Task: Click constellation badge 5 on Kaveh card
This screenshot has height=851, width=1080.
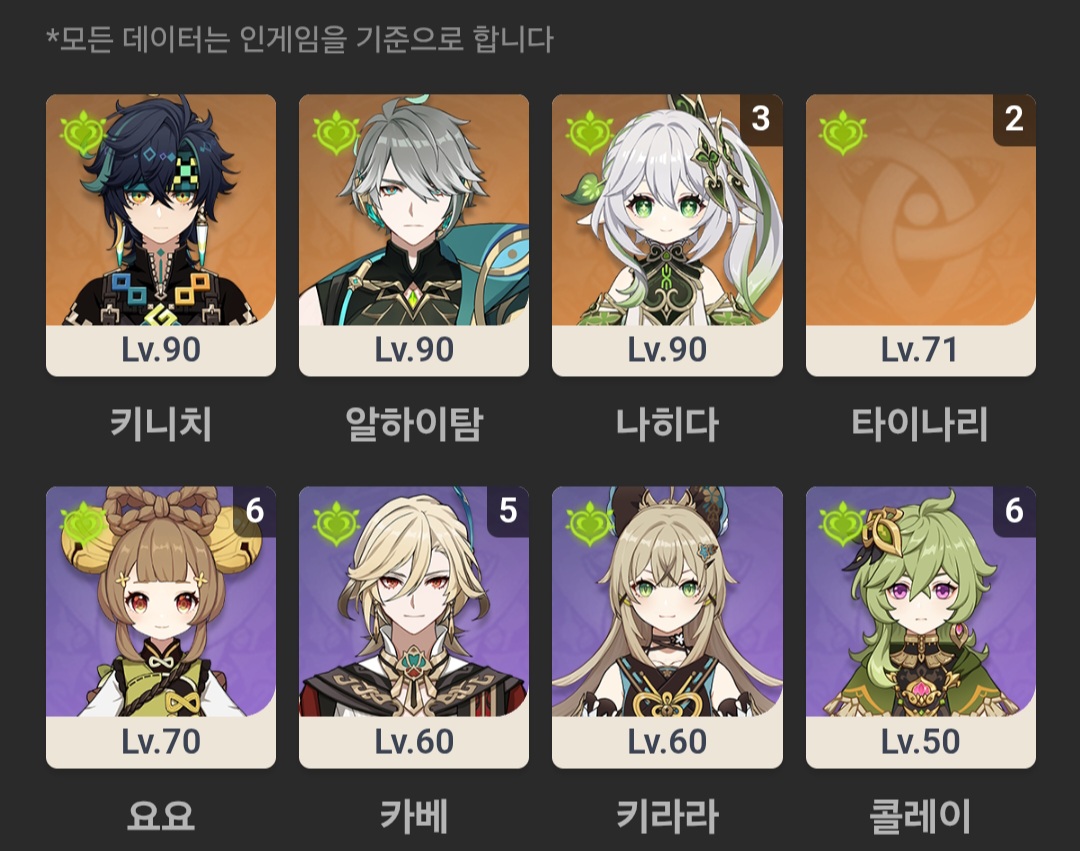Action: coord(508,511)
